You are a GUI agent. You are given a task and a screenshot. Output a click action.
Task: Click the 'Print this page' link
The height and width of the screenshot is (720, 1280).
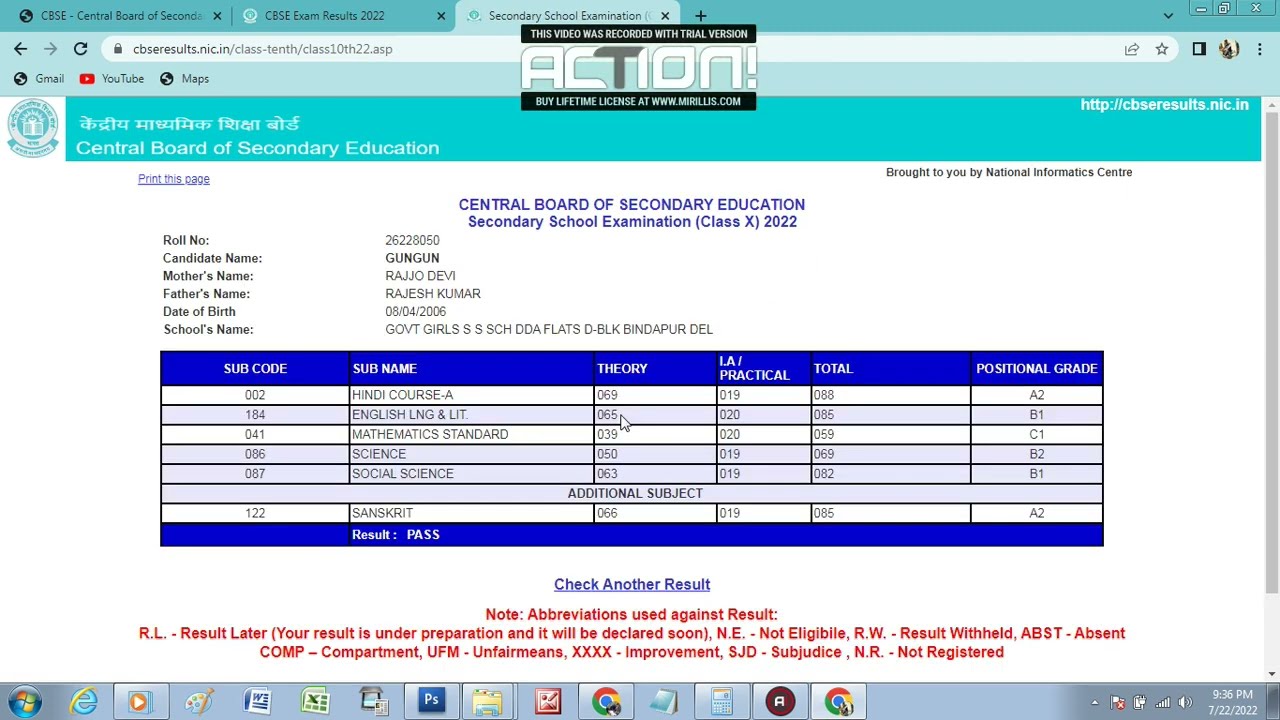[x=174, y=179]
